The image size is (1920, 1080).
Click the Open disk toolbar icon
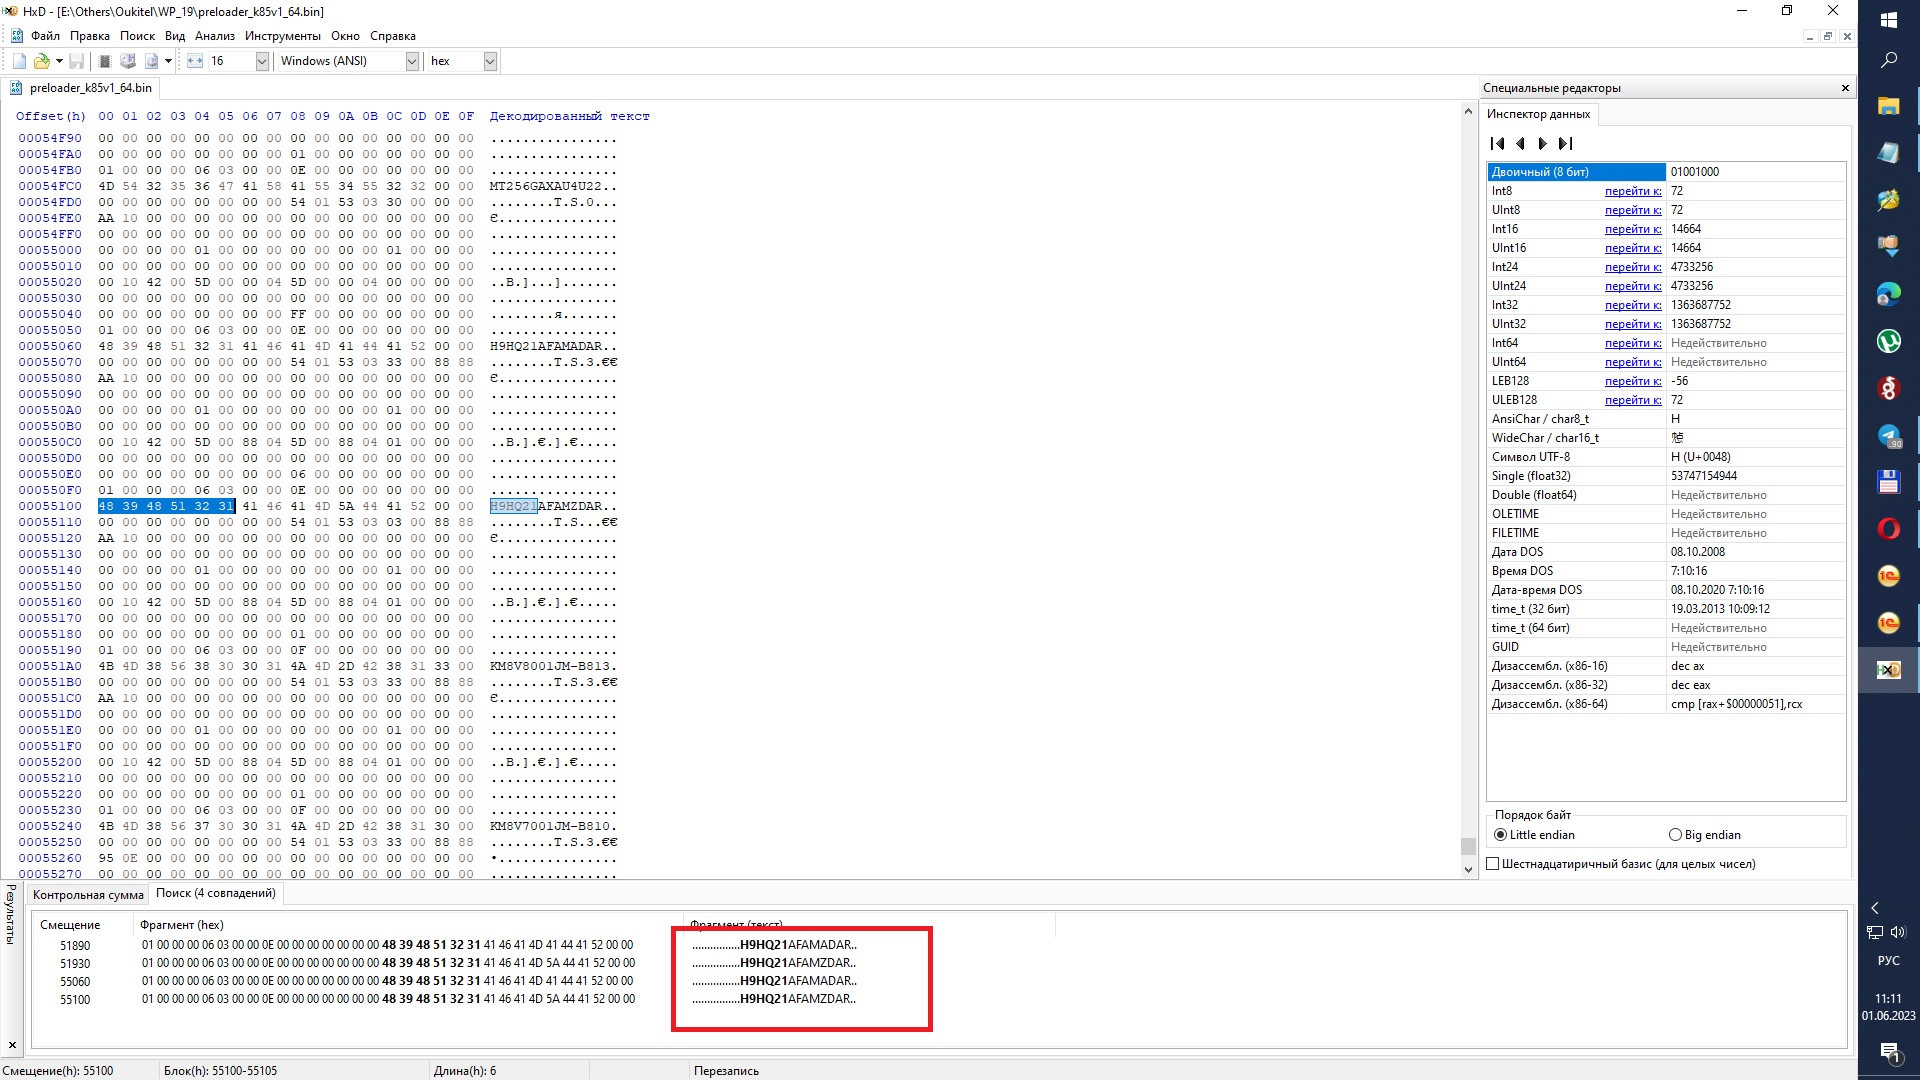point(128,61)
